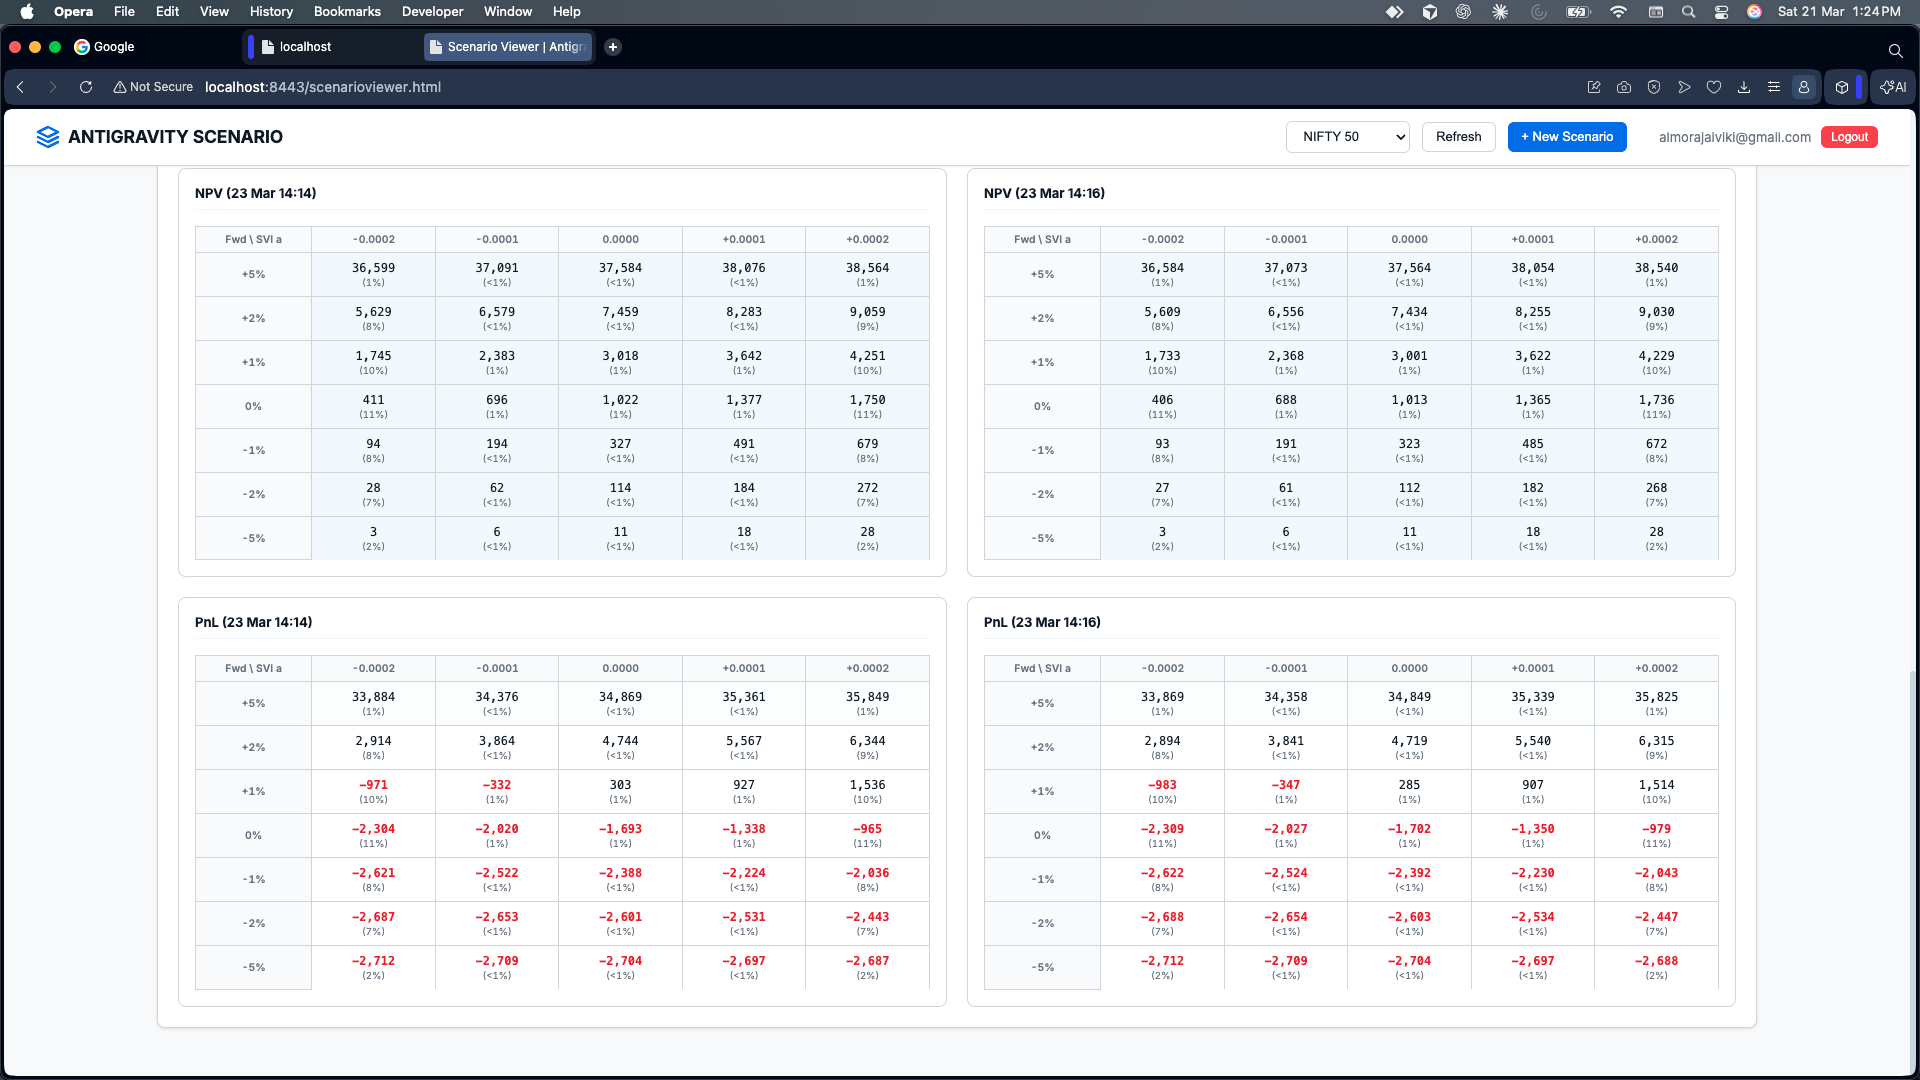The image size is (1920, 1080).
Task: Expand the NIFTY 50 index dropdown
Action: coord(1347,137)
